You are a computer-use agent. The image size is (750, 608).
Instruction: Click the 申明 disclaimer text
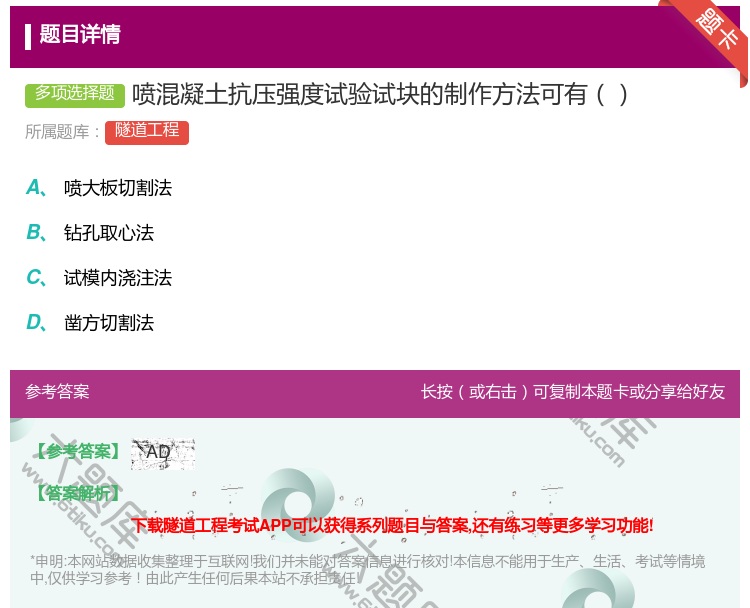click(x=367, y=569)
